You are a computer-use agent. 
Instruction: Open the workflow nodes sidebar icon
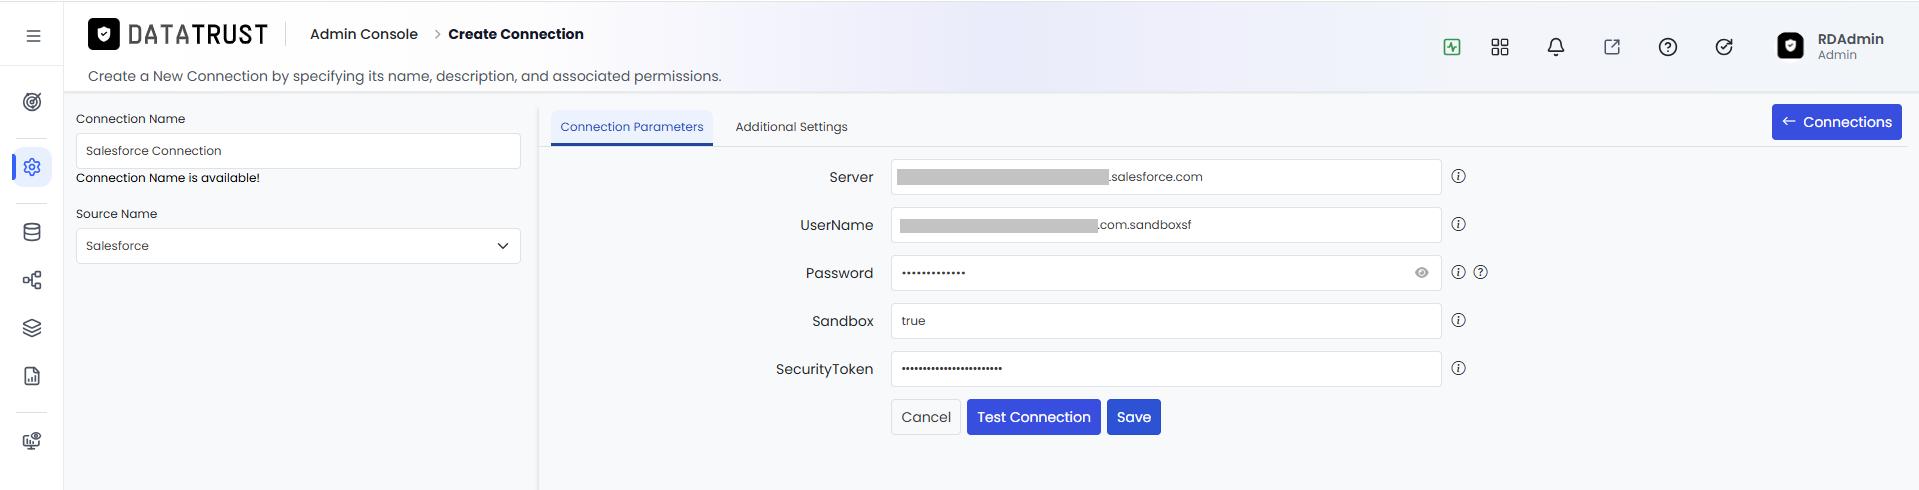[32, 280]
